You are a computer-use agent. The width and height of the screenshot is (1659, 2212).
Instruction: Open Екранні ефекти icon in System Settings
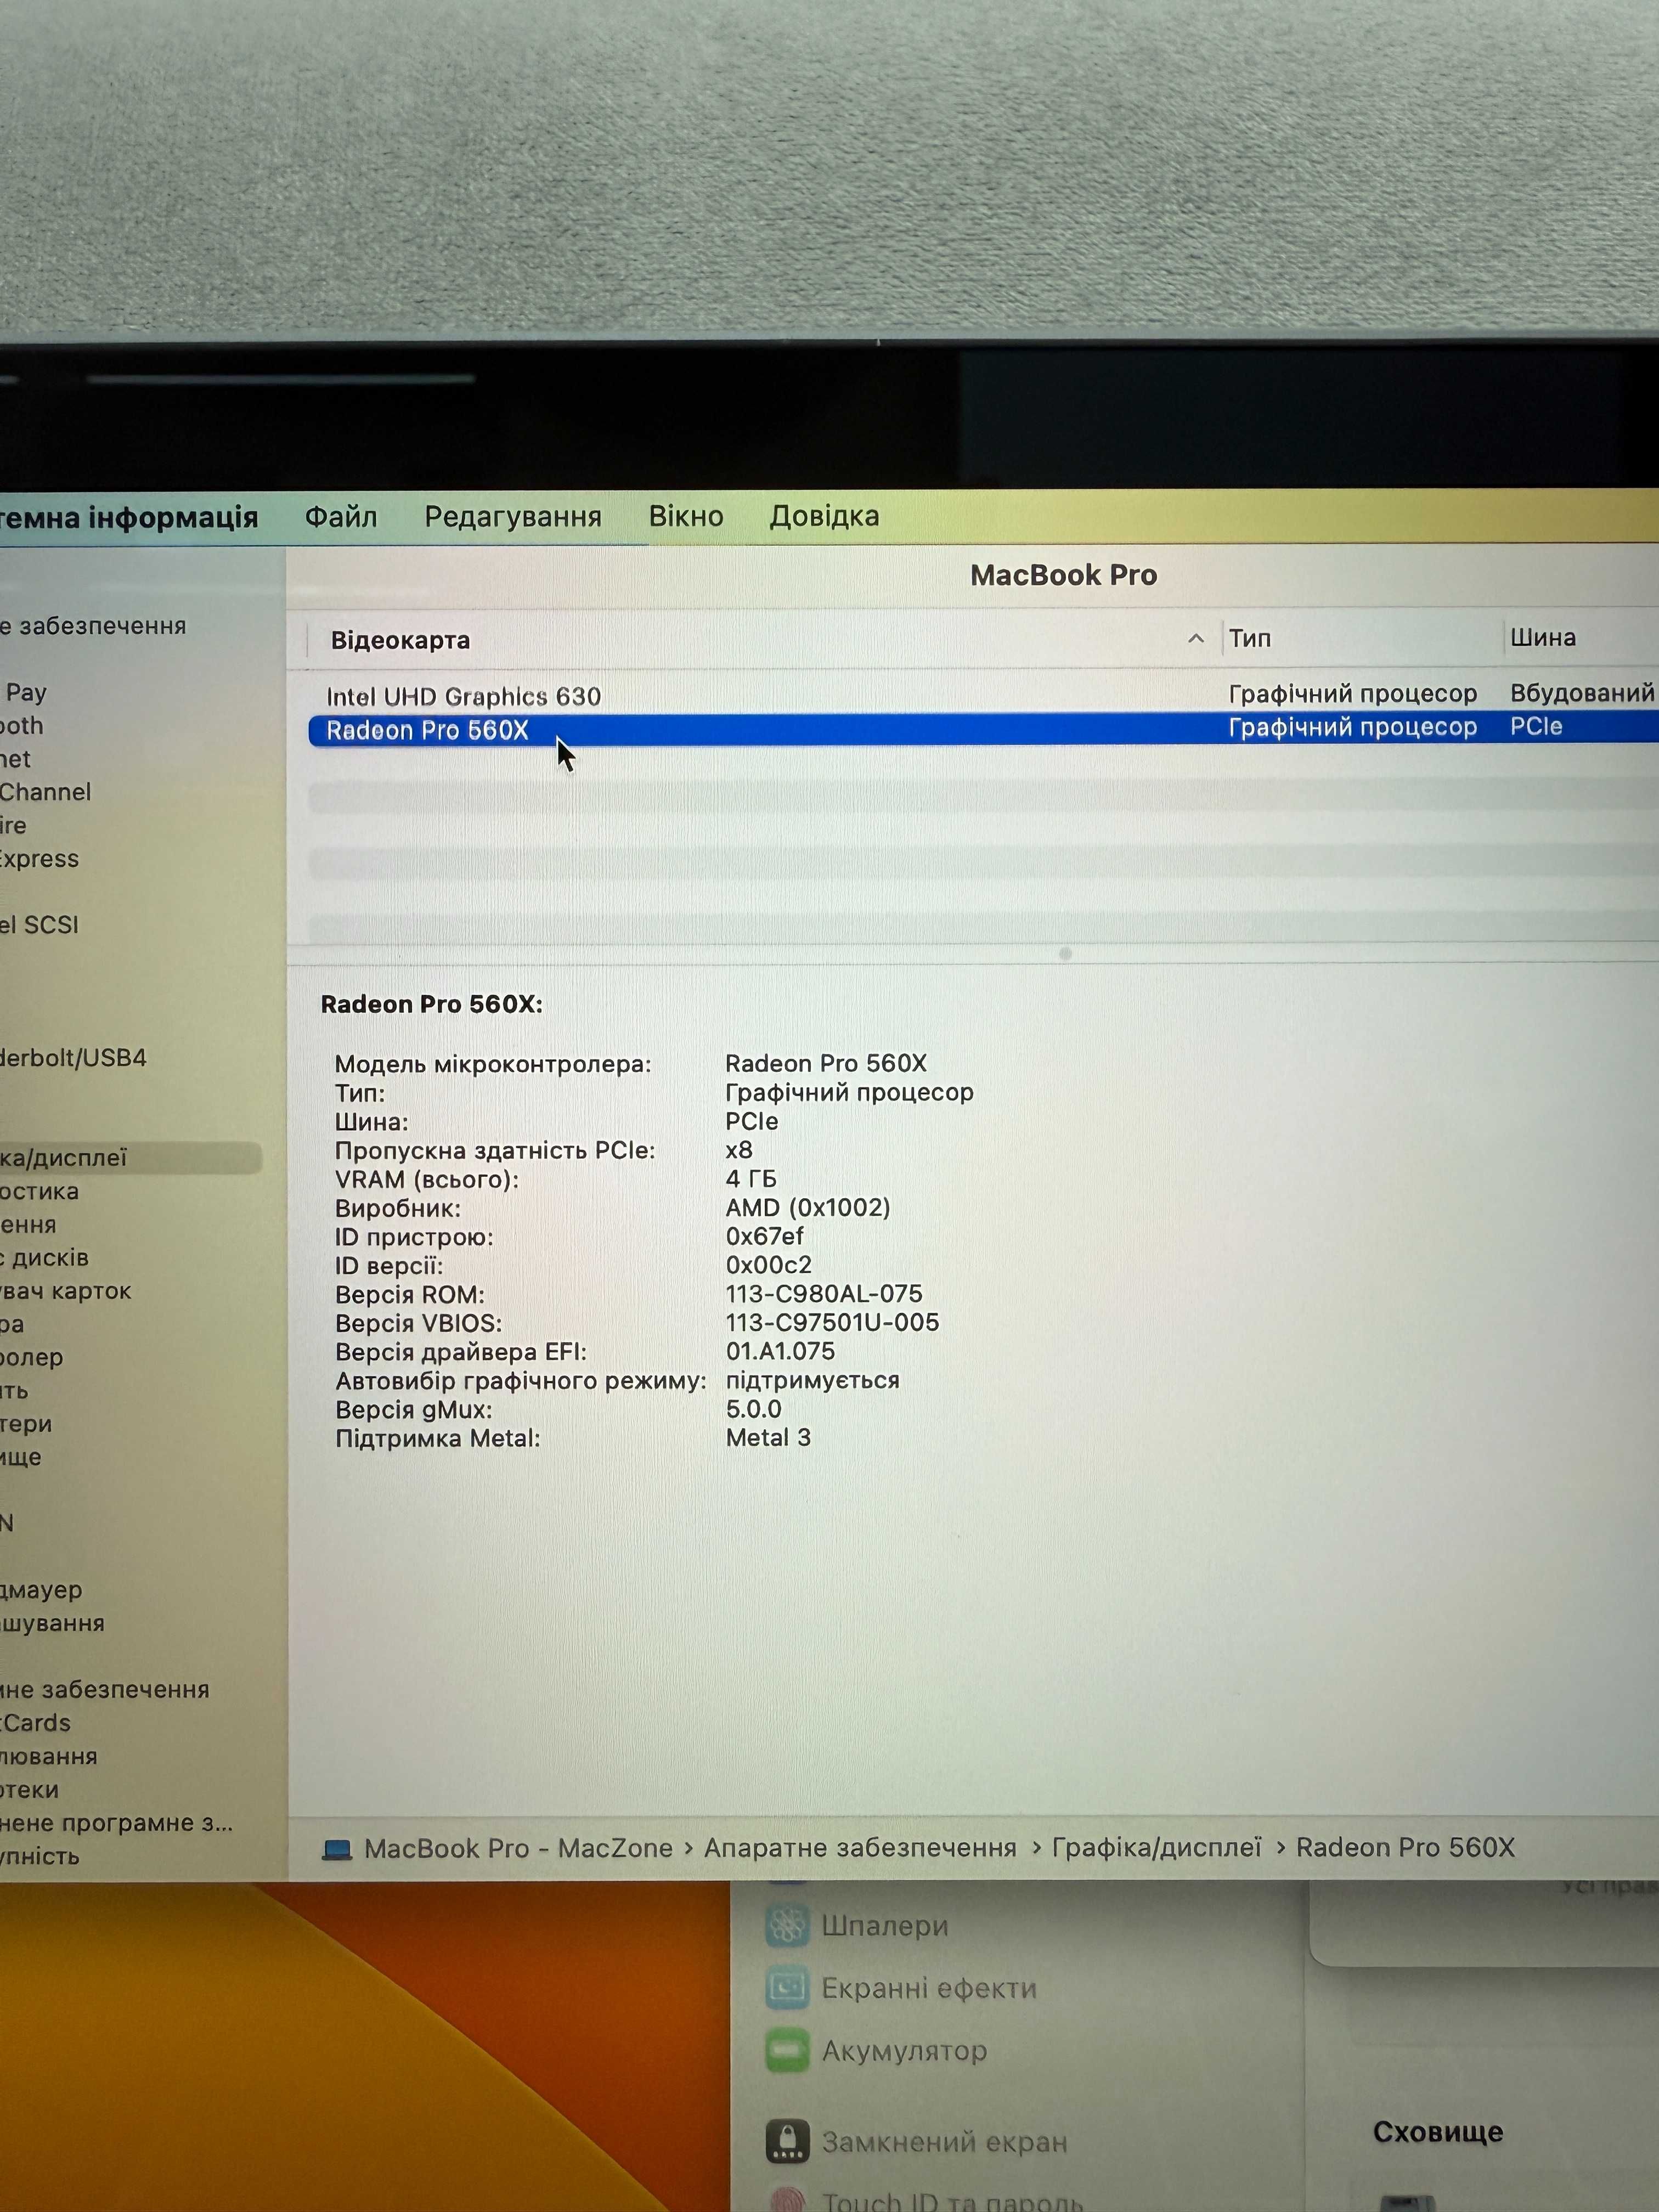tap(787, 1988)
